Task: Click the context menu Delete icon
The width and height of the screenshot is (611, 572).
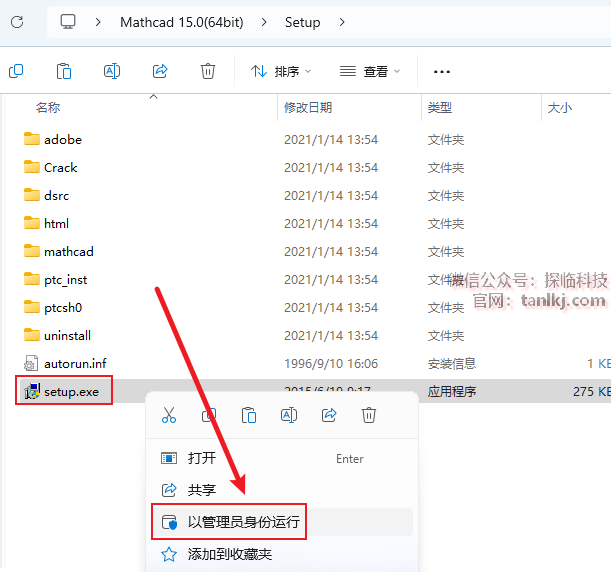Action: click(x=369, y=415)
